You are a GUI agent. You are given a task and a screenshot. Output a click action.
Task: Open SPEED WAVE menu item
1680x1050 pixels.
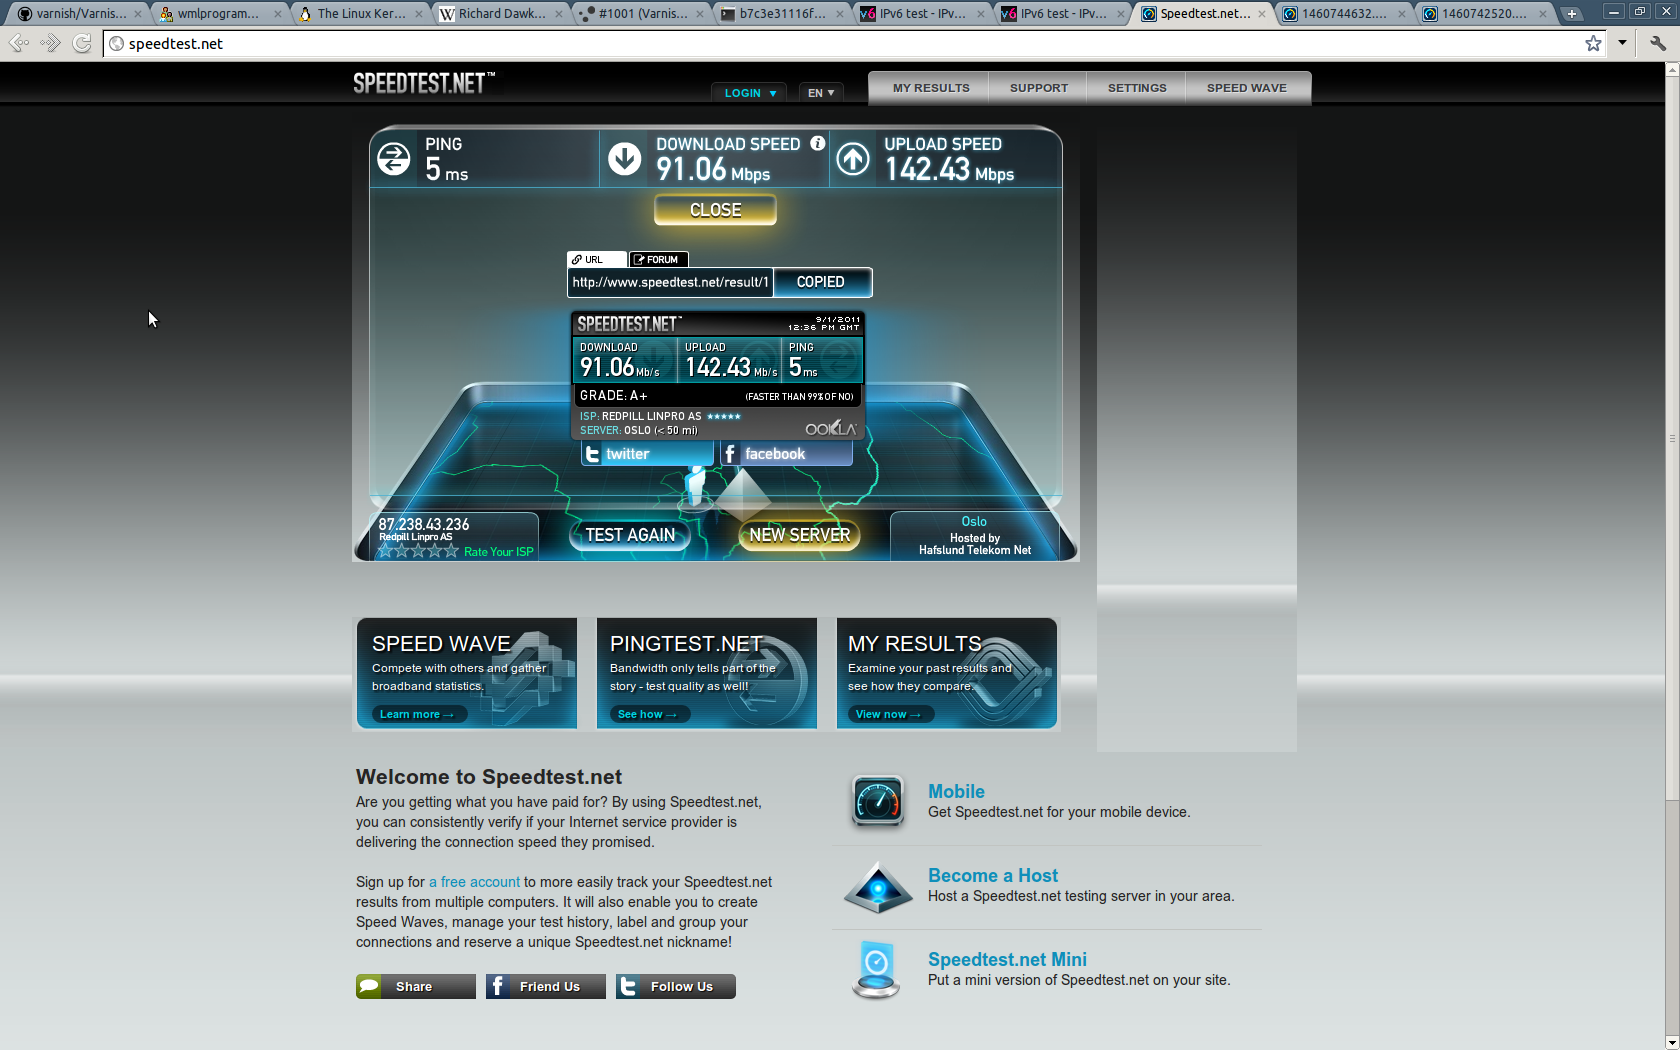[1247, 88]
